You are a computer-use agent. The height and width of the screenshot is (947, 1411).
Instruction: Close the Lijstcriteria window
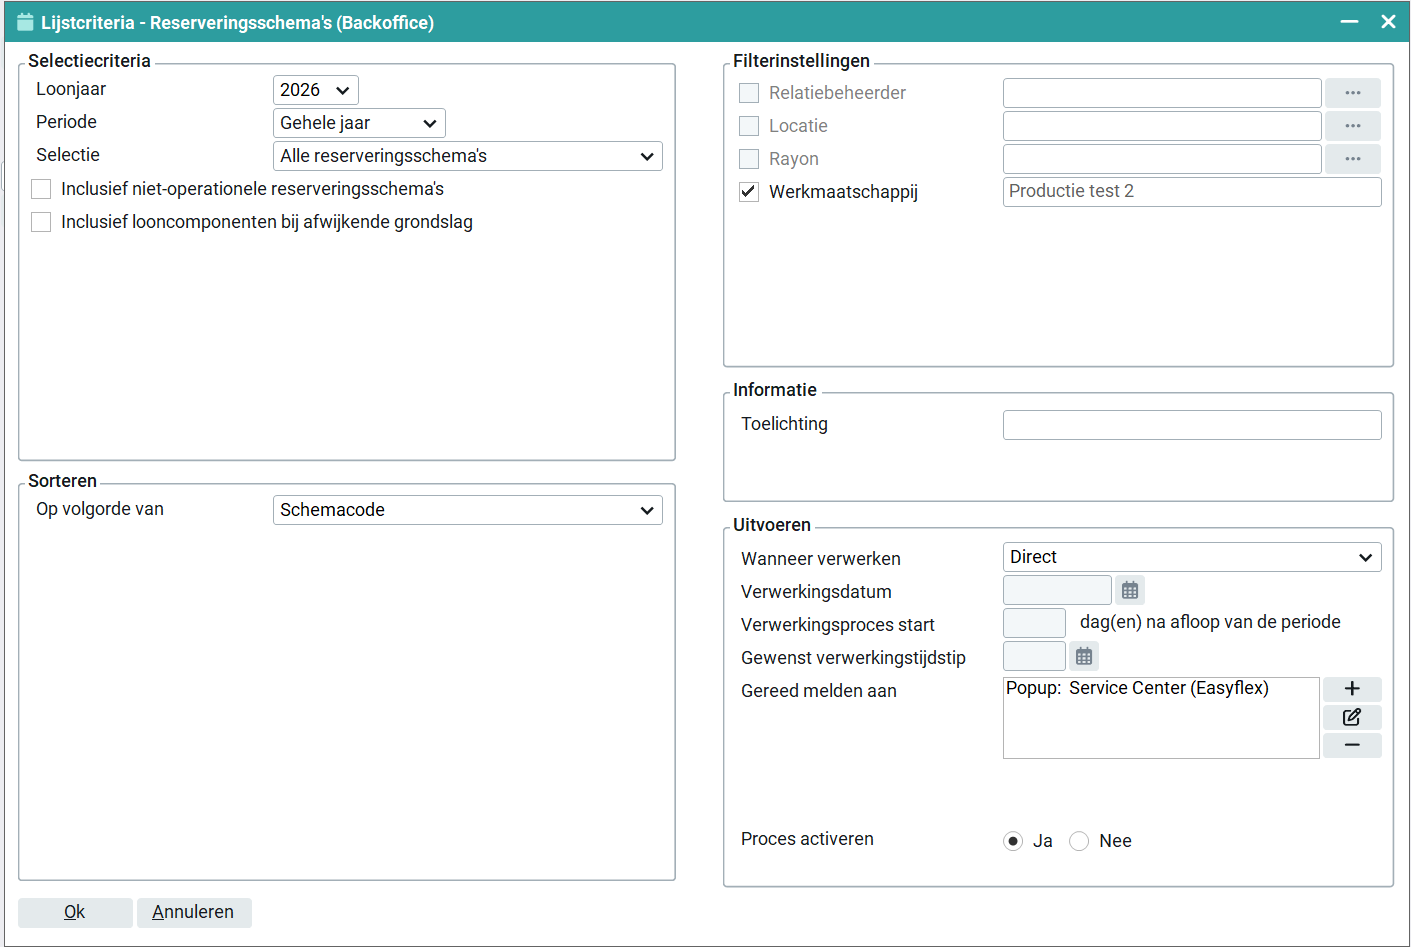click(1388, 22)
